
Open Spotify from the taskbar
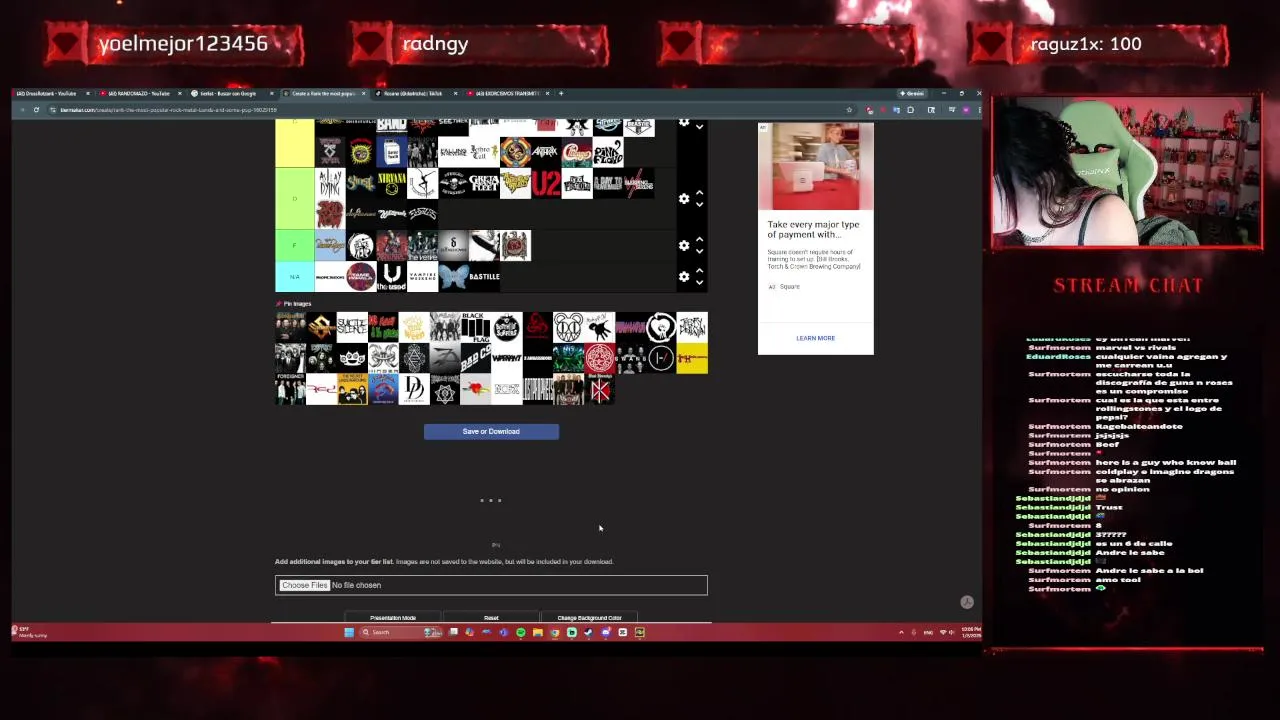521,632
